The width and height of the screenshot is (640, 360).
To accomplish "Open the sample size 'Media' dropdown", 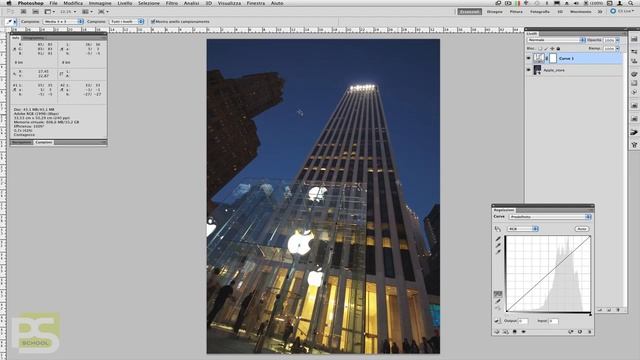I will pyautogui.click(x=63, y=21).
